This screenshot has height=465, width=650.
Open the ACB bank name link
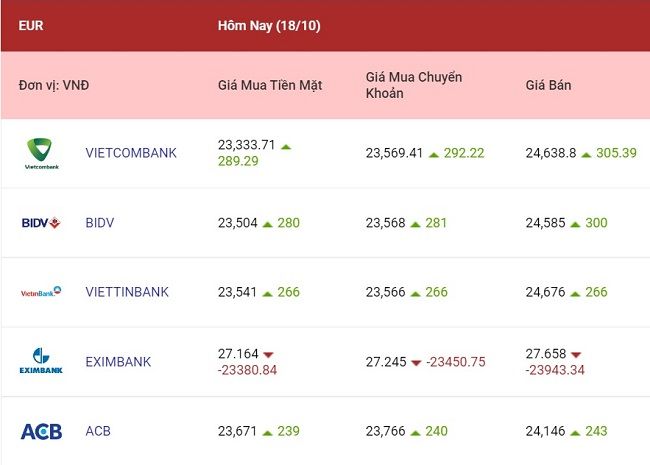point(98,431)
